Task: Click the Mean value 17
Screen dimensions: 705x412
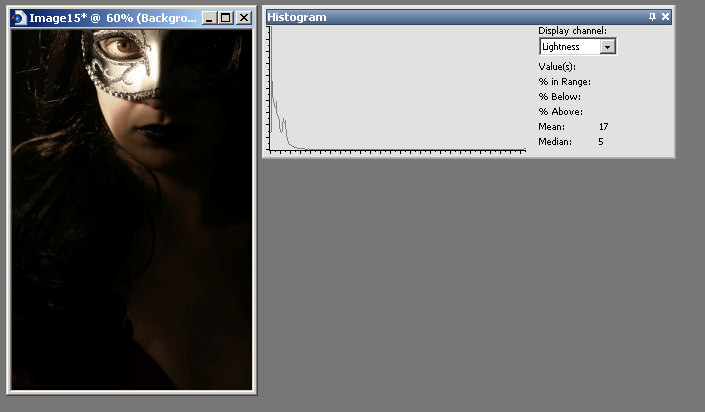Action: (603, 127)
